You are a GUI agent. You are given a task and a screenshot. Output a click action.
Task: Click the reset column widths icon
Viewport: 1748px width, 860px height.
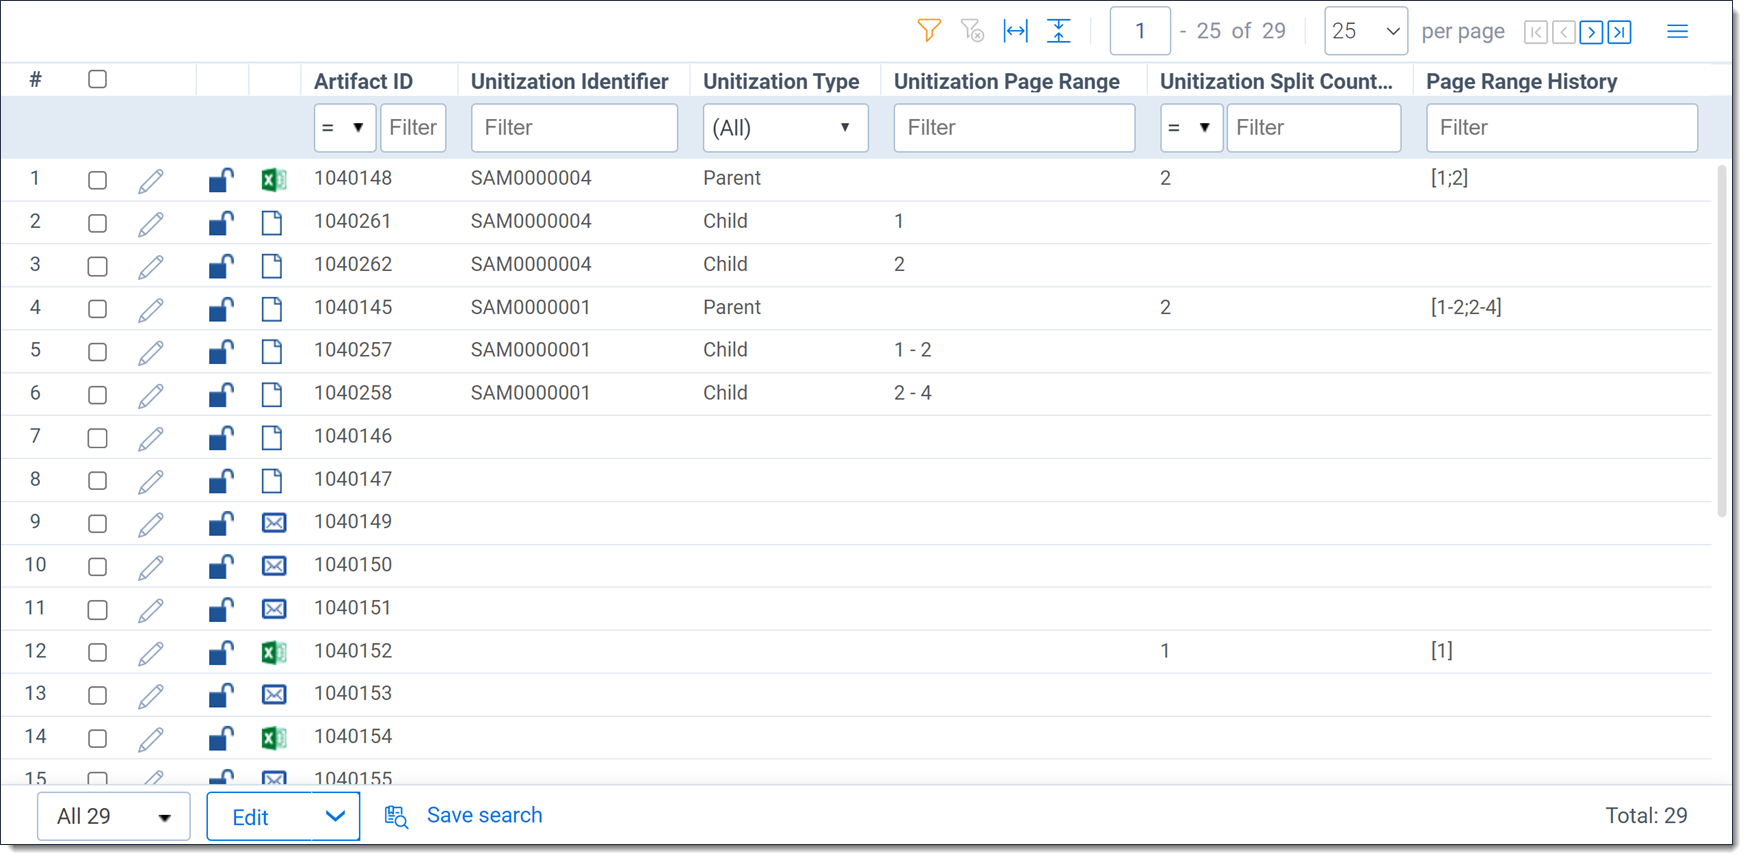[1015, 31]
